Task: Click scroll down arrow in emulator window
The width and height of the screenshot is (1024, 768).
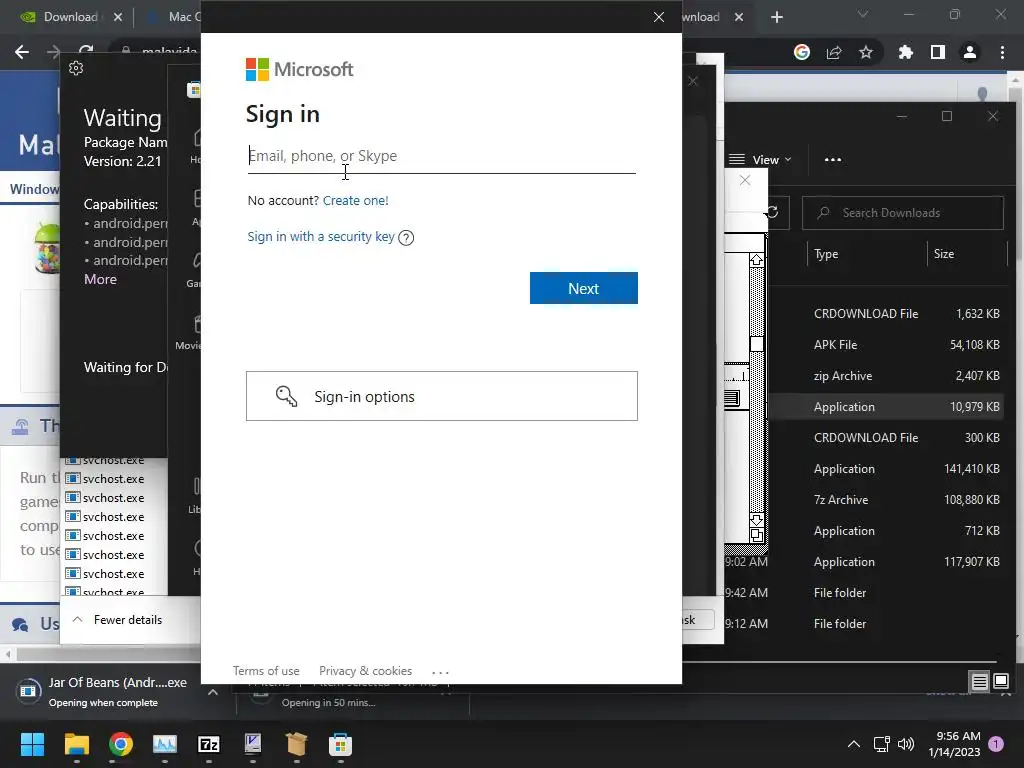Action: (756, 520)
